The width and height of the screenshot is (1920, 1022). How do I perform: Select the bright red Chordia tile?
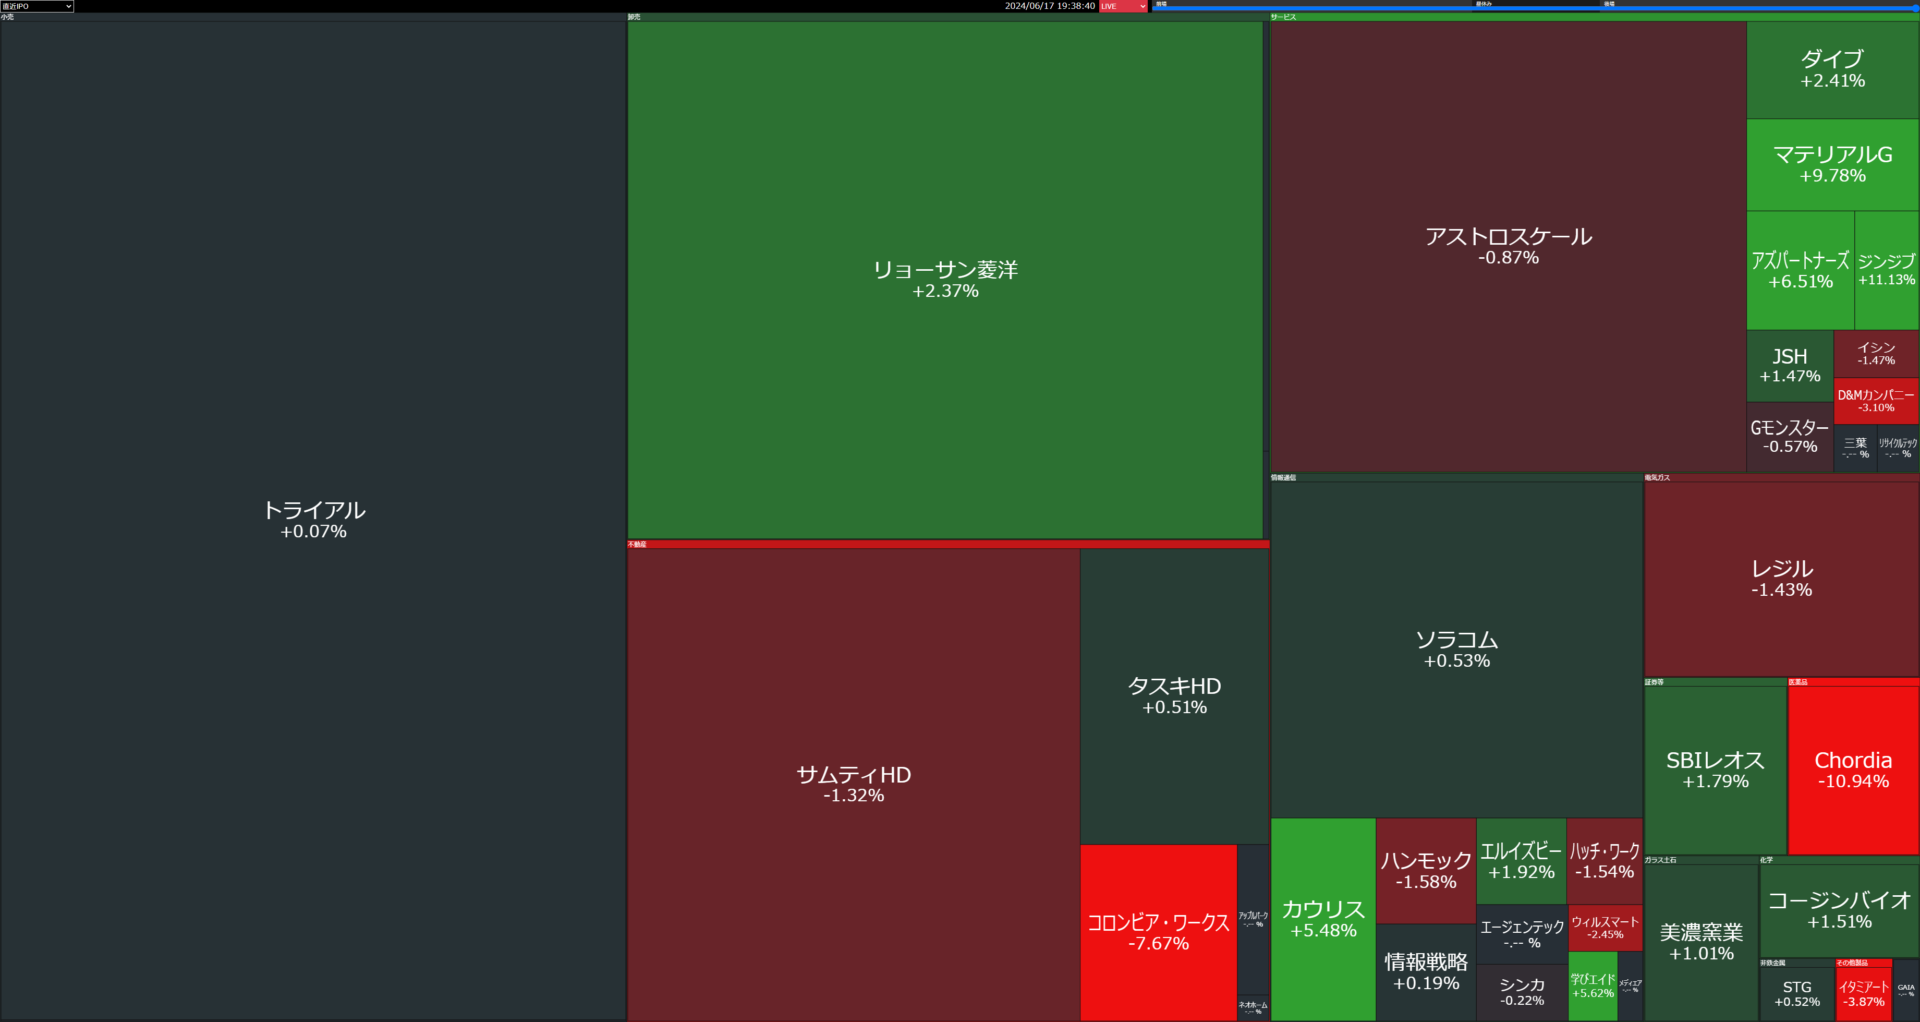point(1853,770)
